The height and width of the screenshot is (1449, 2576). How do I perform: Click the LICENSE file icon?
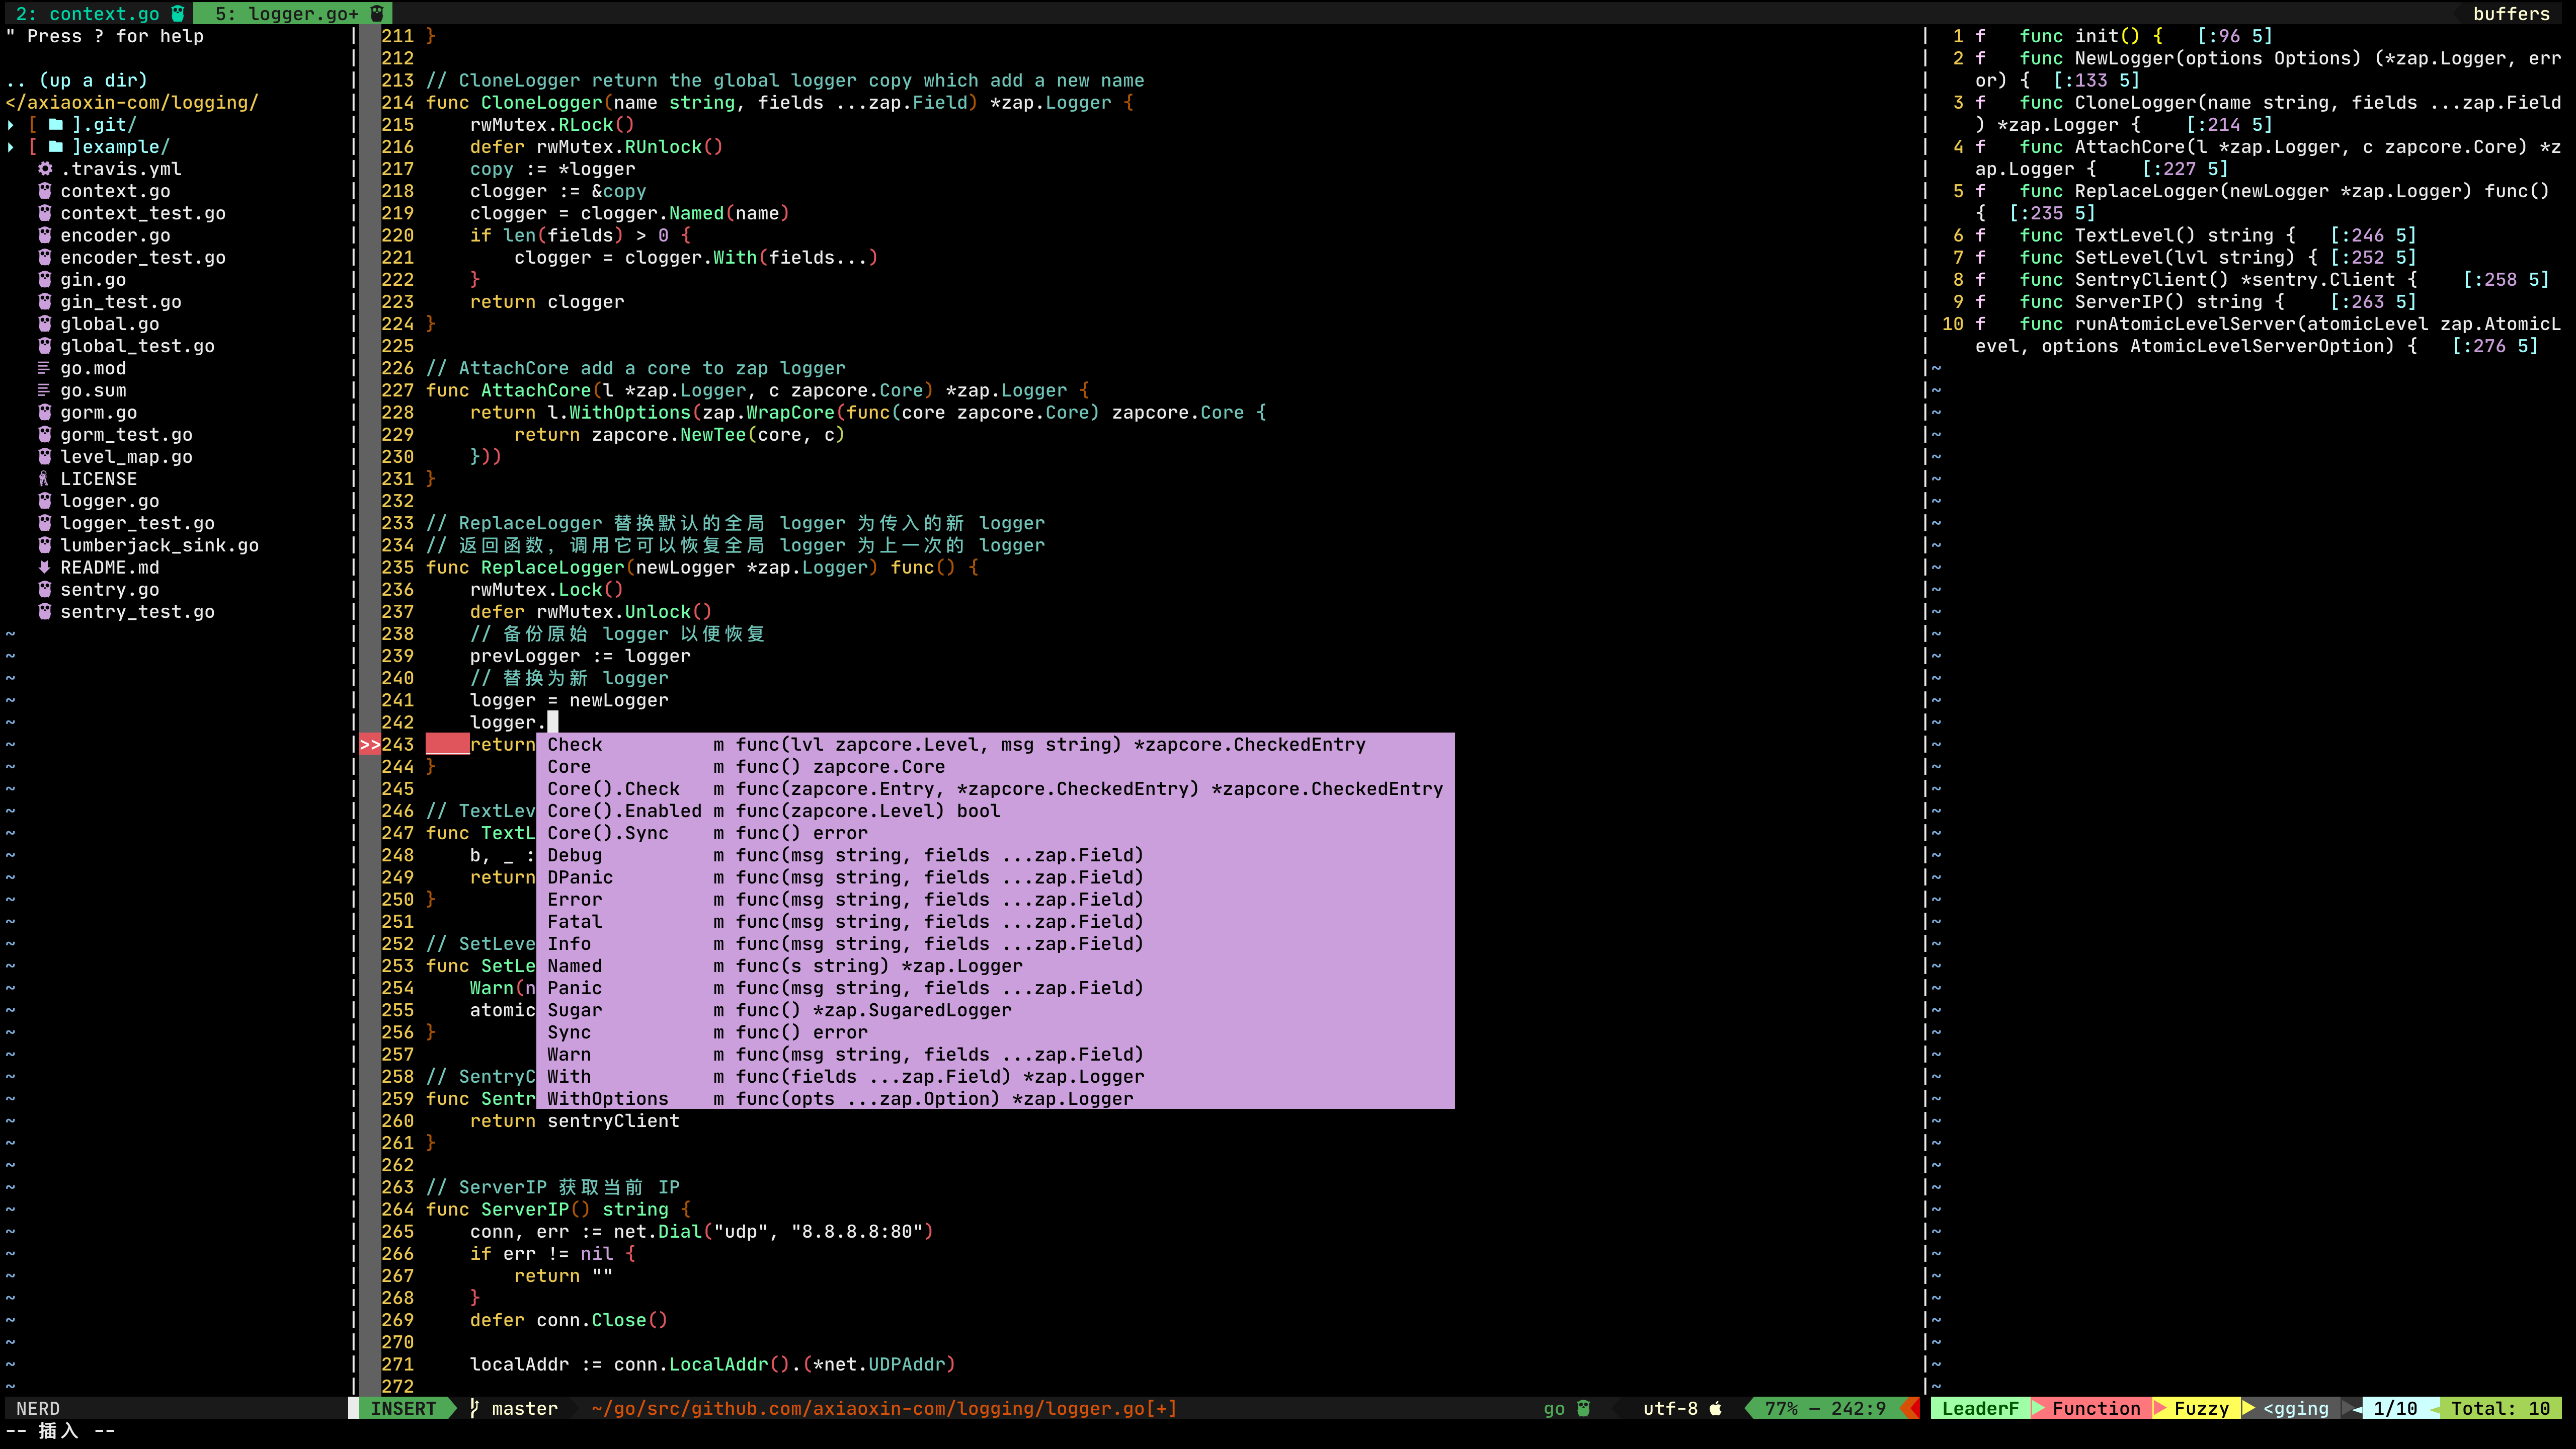click(44, 479)
